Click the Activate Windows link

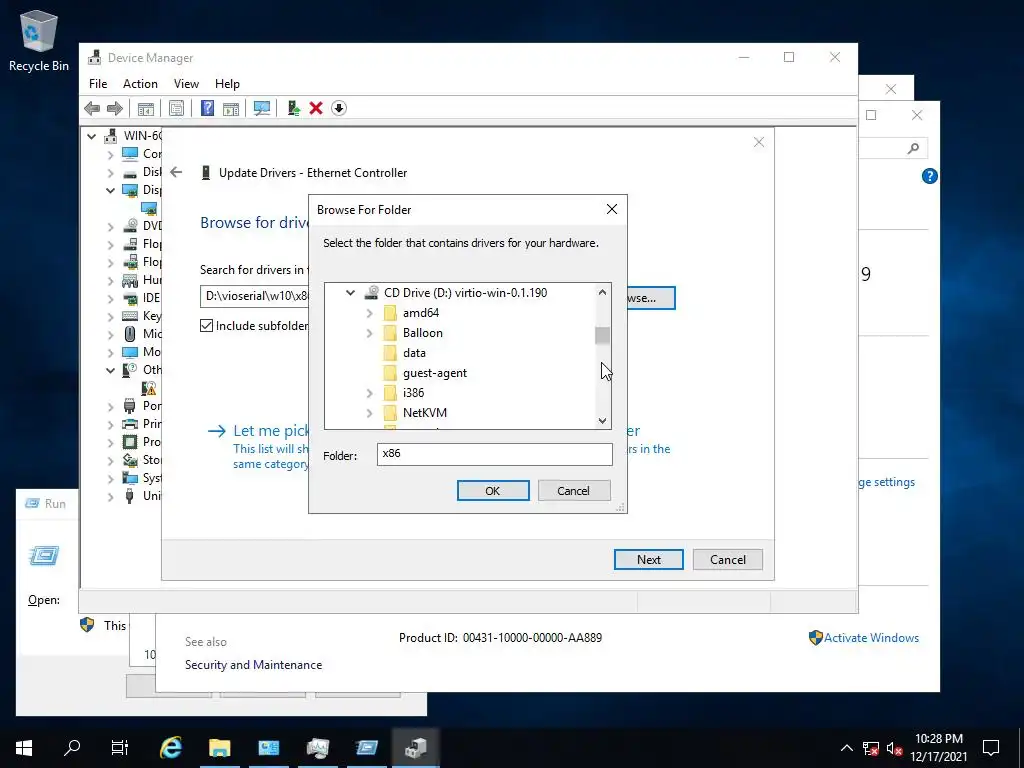871,638
